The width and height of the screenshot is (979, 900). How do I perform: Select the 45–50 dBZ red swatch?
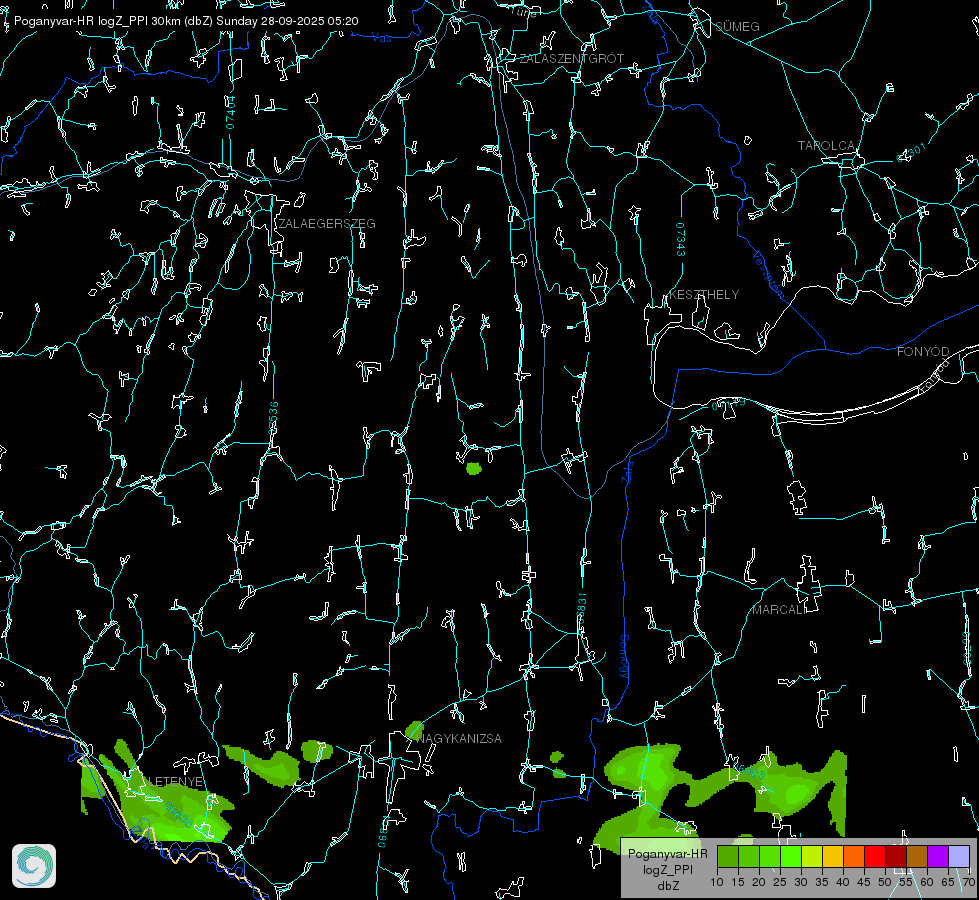(x=875, y=856)
